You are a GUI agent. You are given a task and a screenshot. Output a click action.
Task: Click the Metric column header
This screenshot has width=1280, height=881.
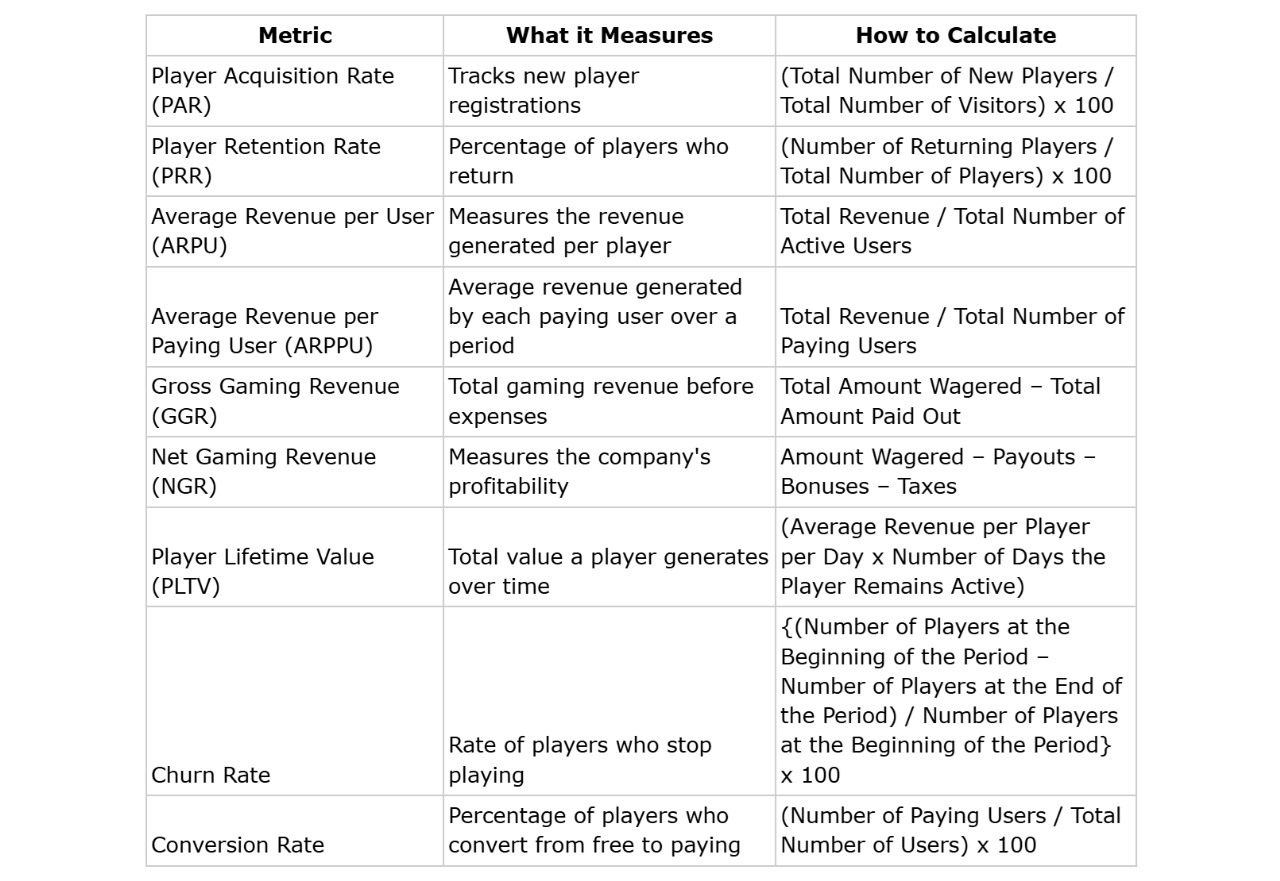click(x=295, y=36)
